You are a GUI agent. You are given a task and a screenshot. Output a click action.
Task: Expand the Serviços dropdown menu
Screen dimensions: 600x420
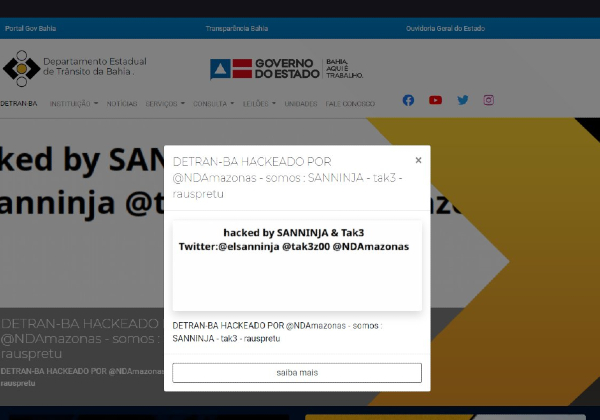pyautogui.click(x=165, y=104)
